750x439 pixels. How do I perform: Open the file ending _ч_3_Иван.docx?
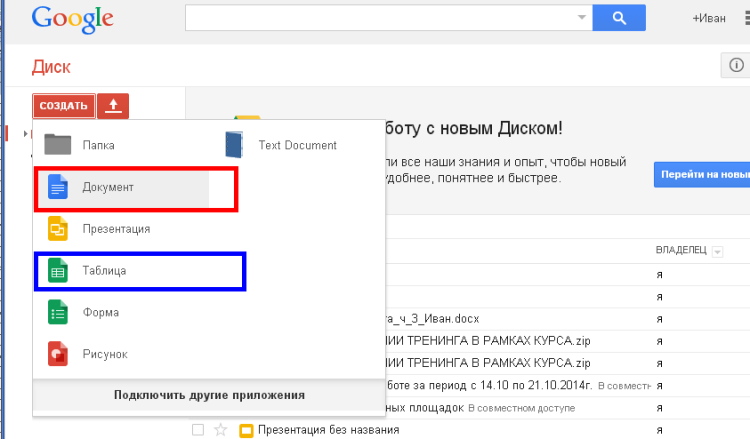pos(432,319)
